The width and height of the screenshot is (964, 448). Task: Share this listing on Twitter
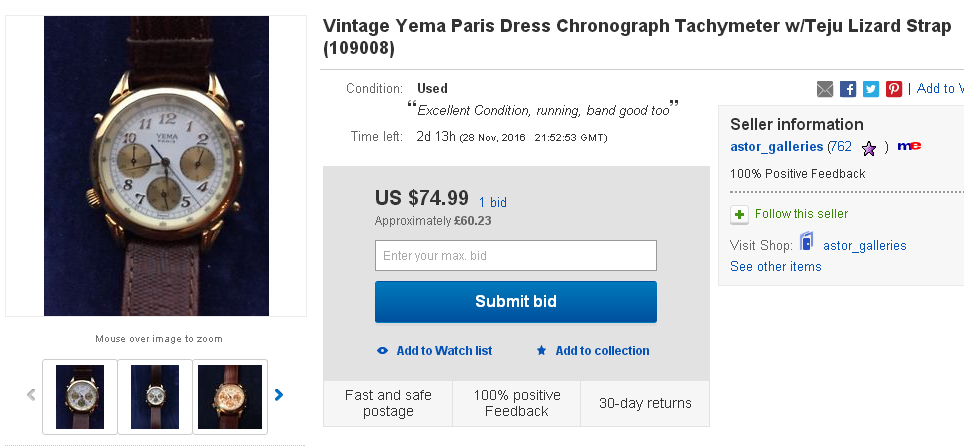pyautogui.click(x=871, y=89)
